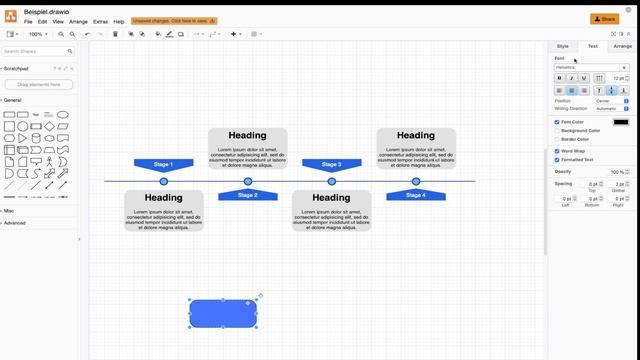The width and height of the screenshot is (640, 360).
Task: Open the table dropdown in toolbar
Action: tap(256, 34)
